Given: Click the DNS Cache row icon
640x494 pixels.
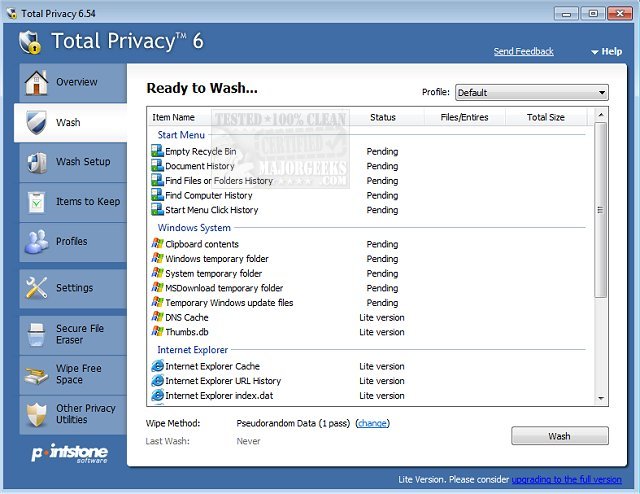Looking at the screenshot, I should click(x=157, y=317).
